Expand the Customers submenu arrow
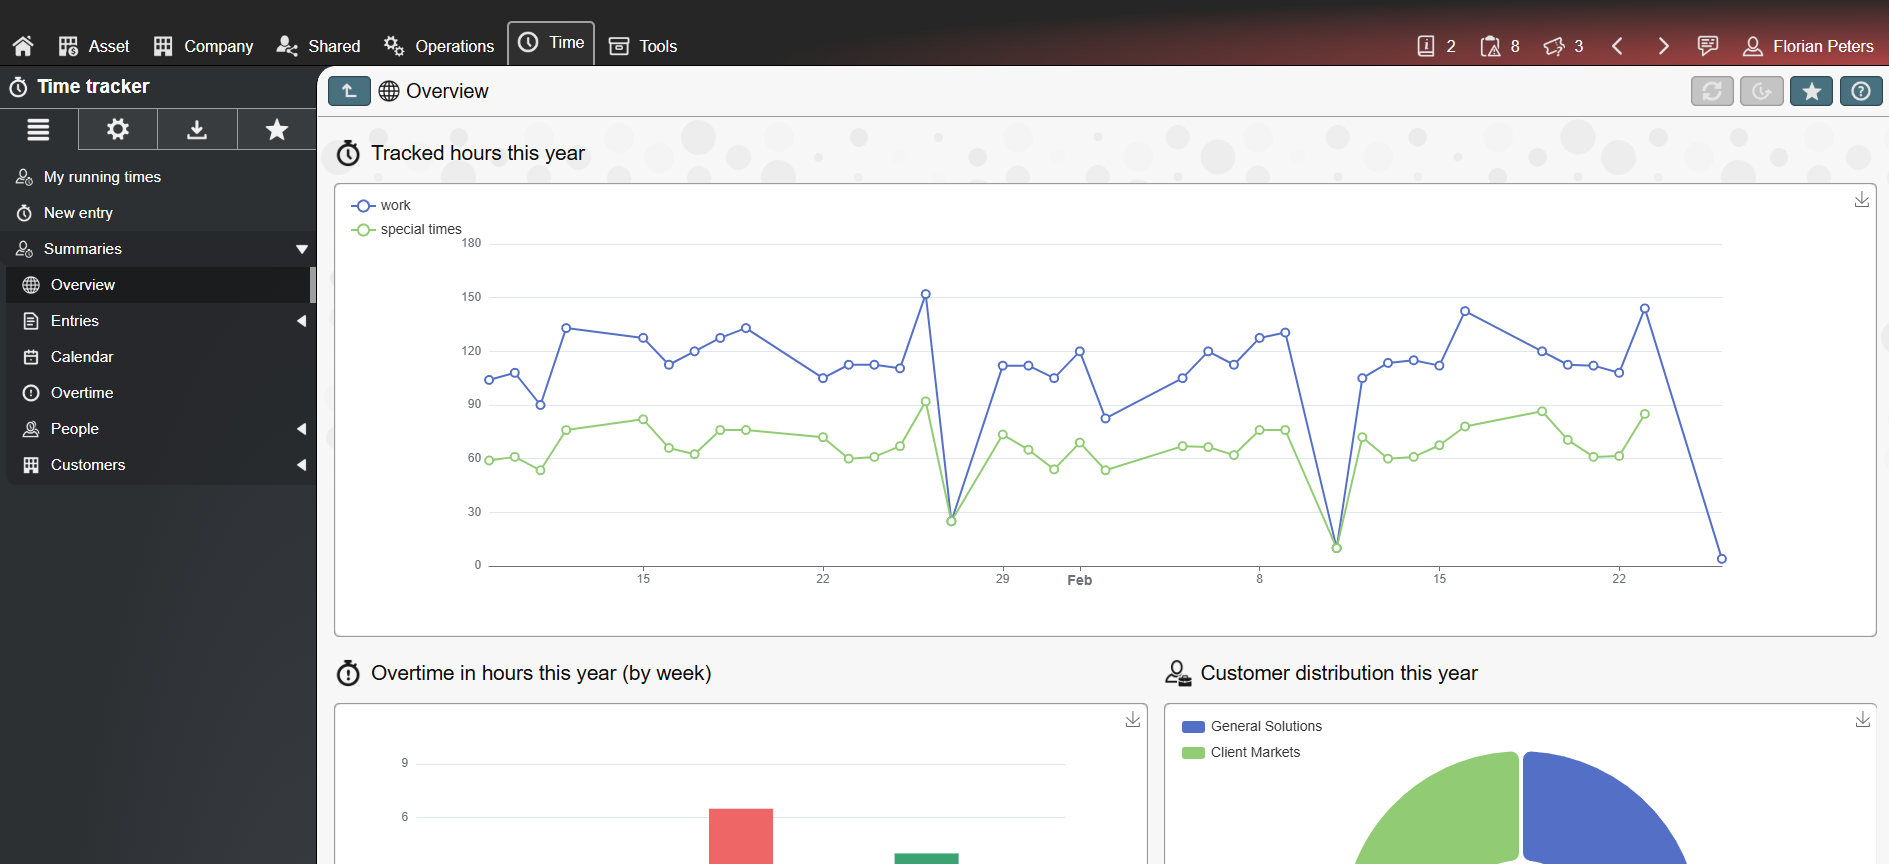Screen dimensions: 1889x864 301,465
